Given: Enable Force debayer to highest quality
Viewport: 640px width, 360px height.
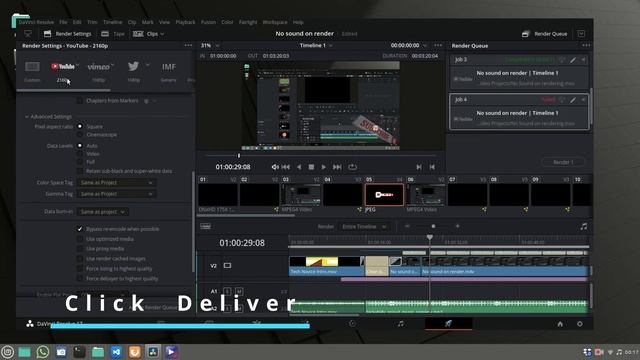Looking at the screenshot, I should (80, 278).
